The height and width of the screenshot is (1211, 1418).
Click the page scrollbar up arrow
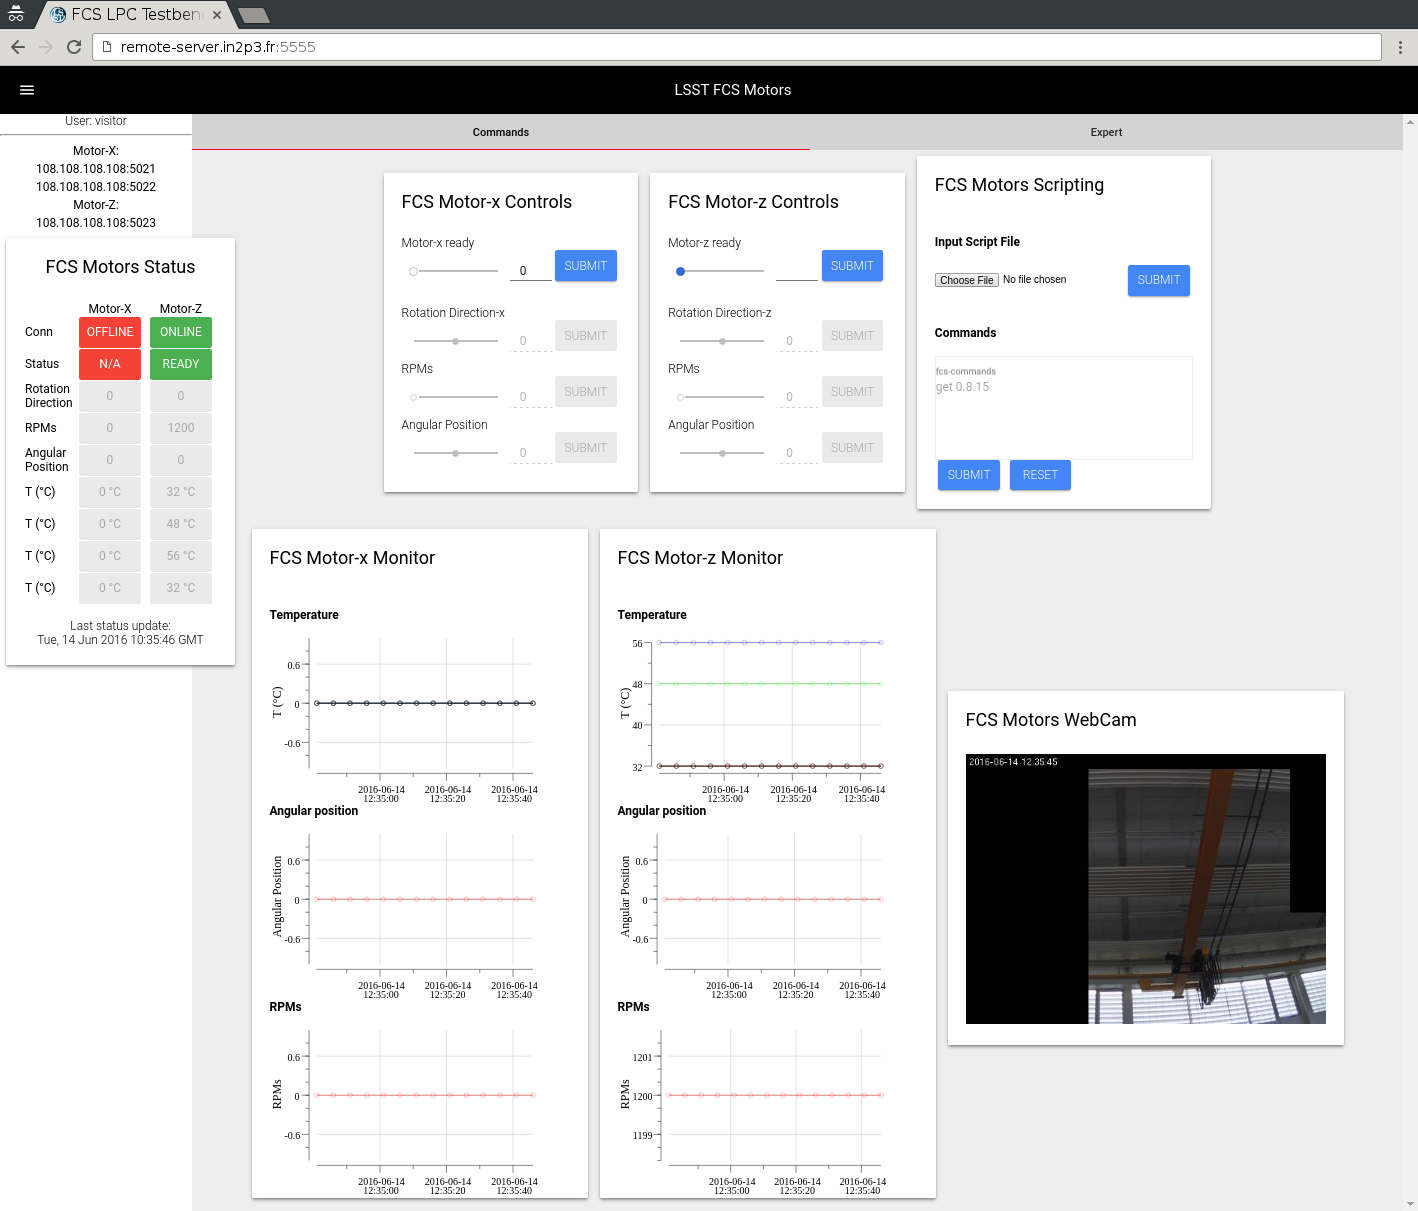coord(1410,122)
